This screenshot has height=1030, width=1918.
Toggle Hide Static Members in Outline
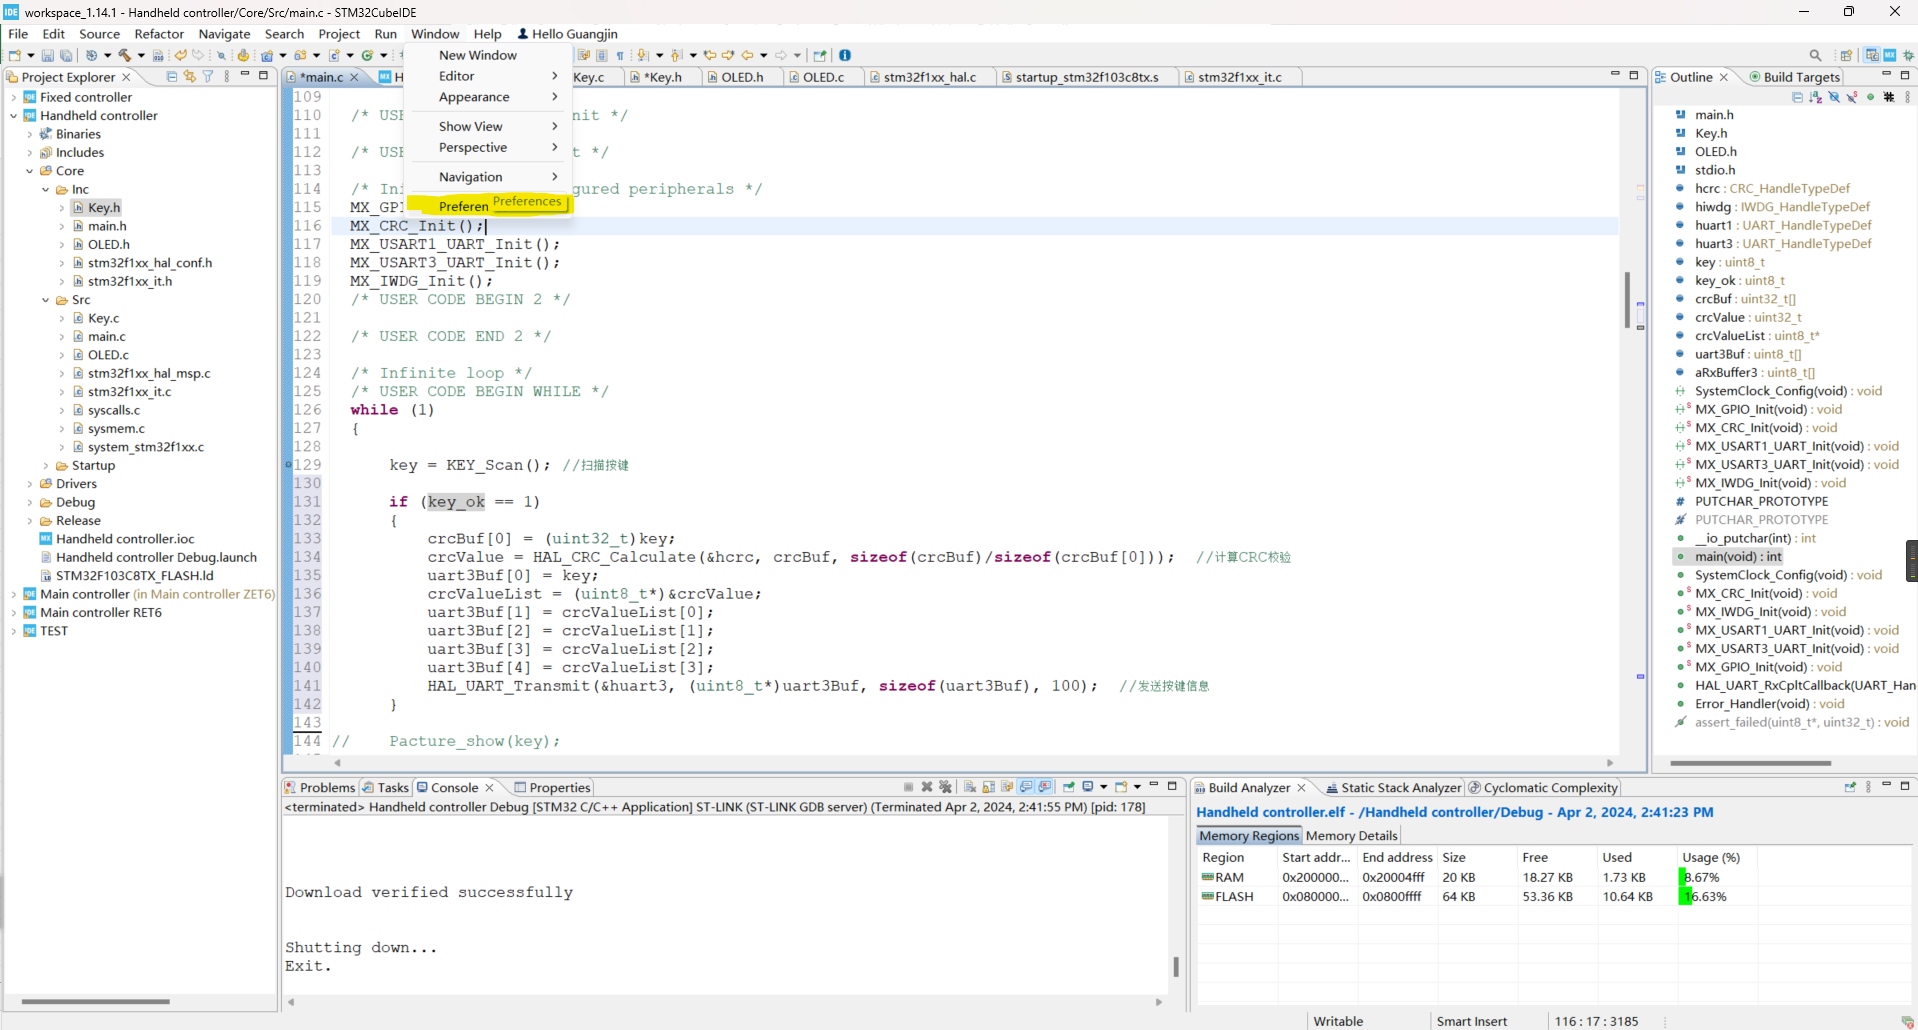click(x=1852, y=97)
